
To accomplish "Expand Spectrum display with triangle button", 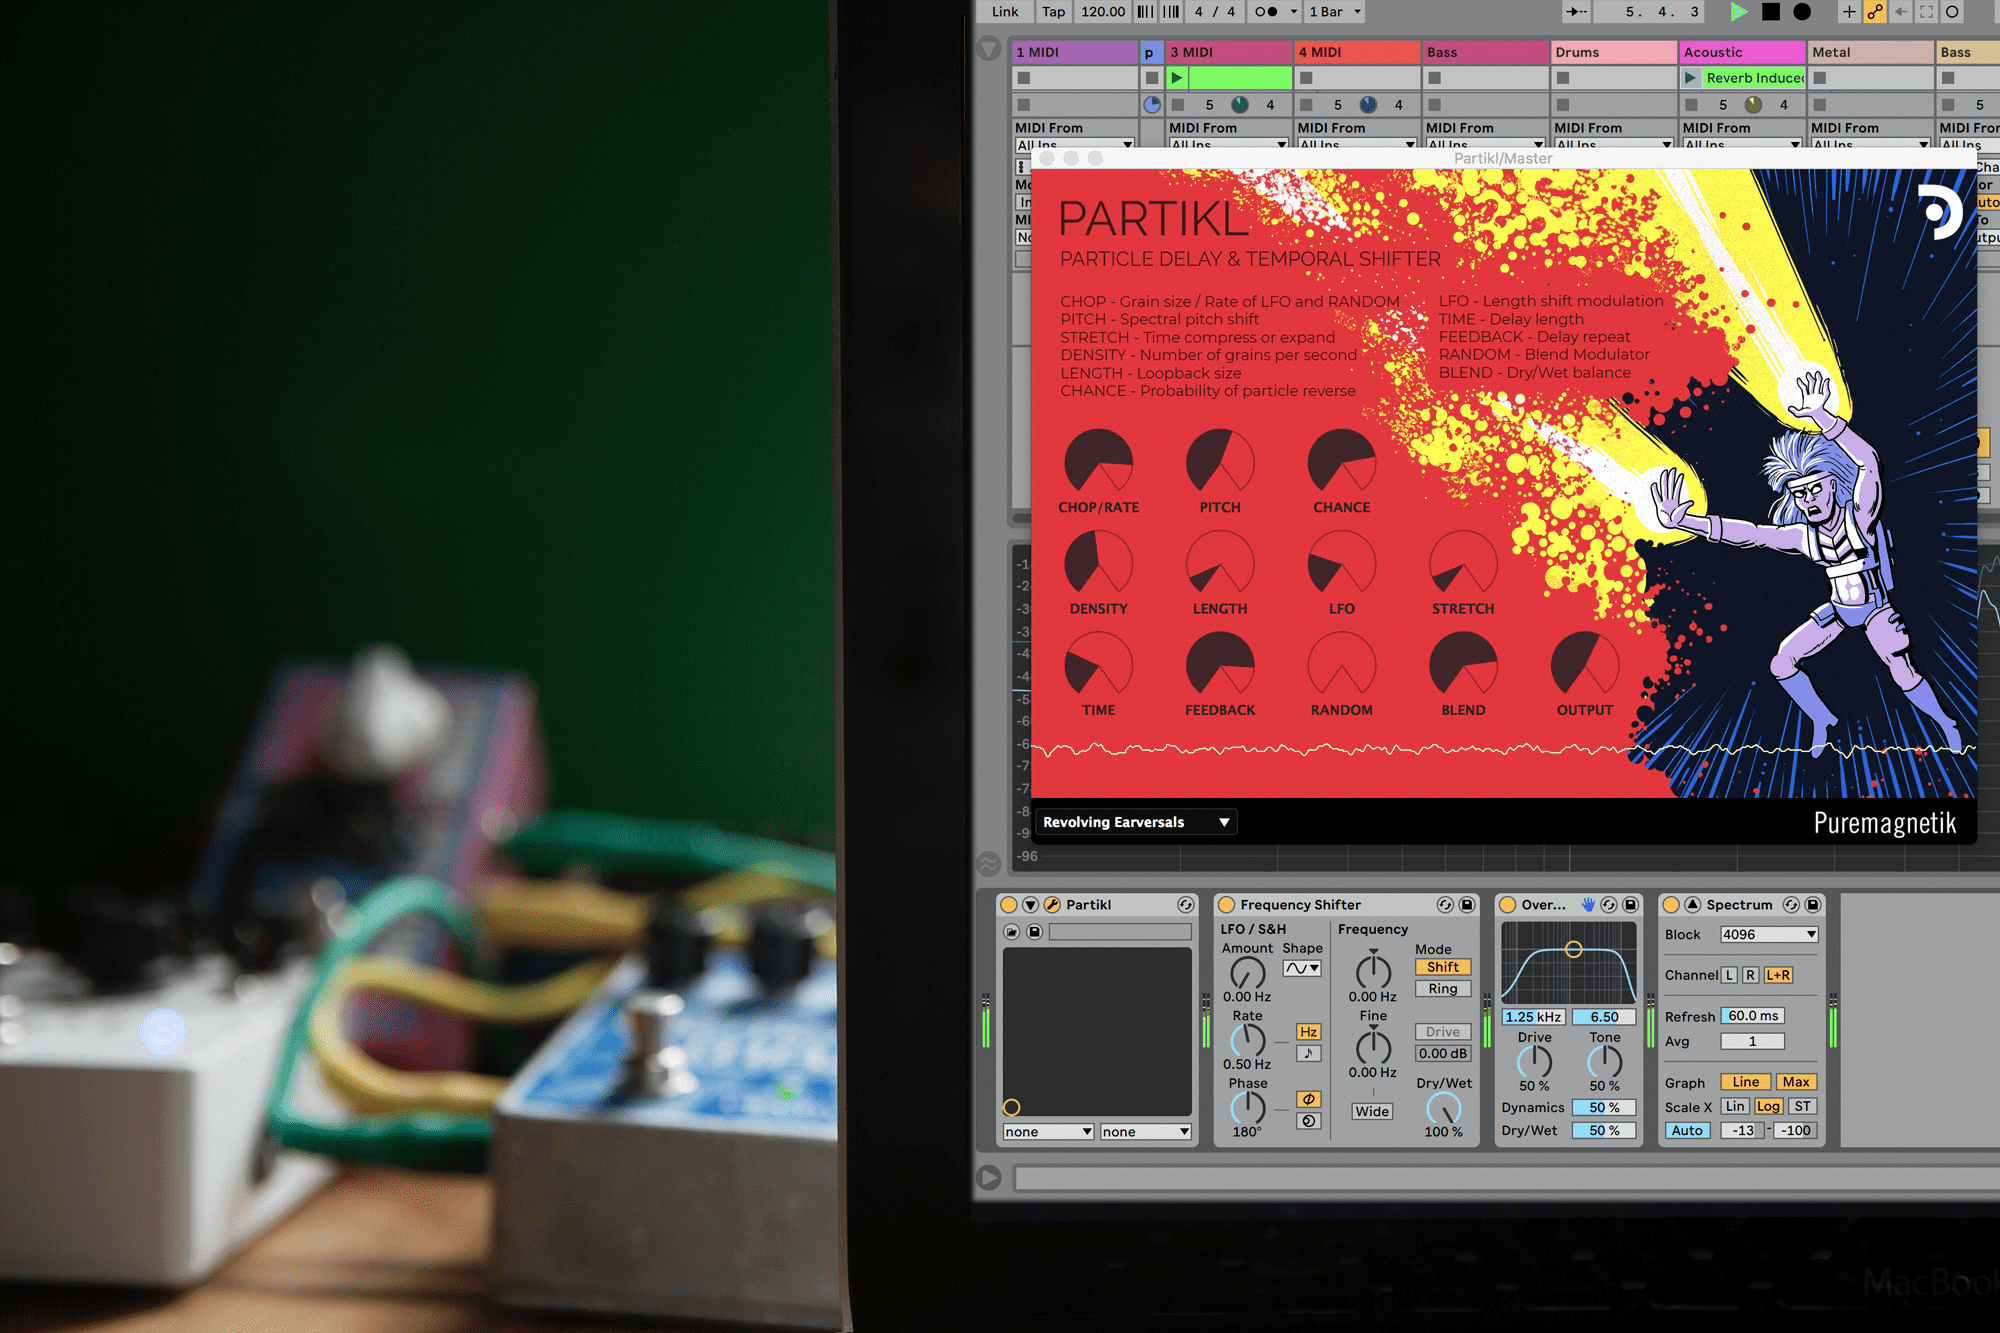I will coord(1692,905).
